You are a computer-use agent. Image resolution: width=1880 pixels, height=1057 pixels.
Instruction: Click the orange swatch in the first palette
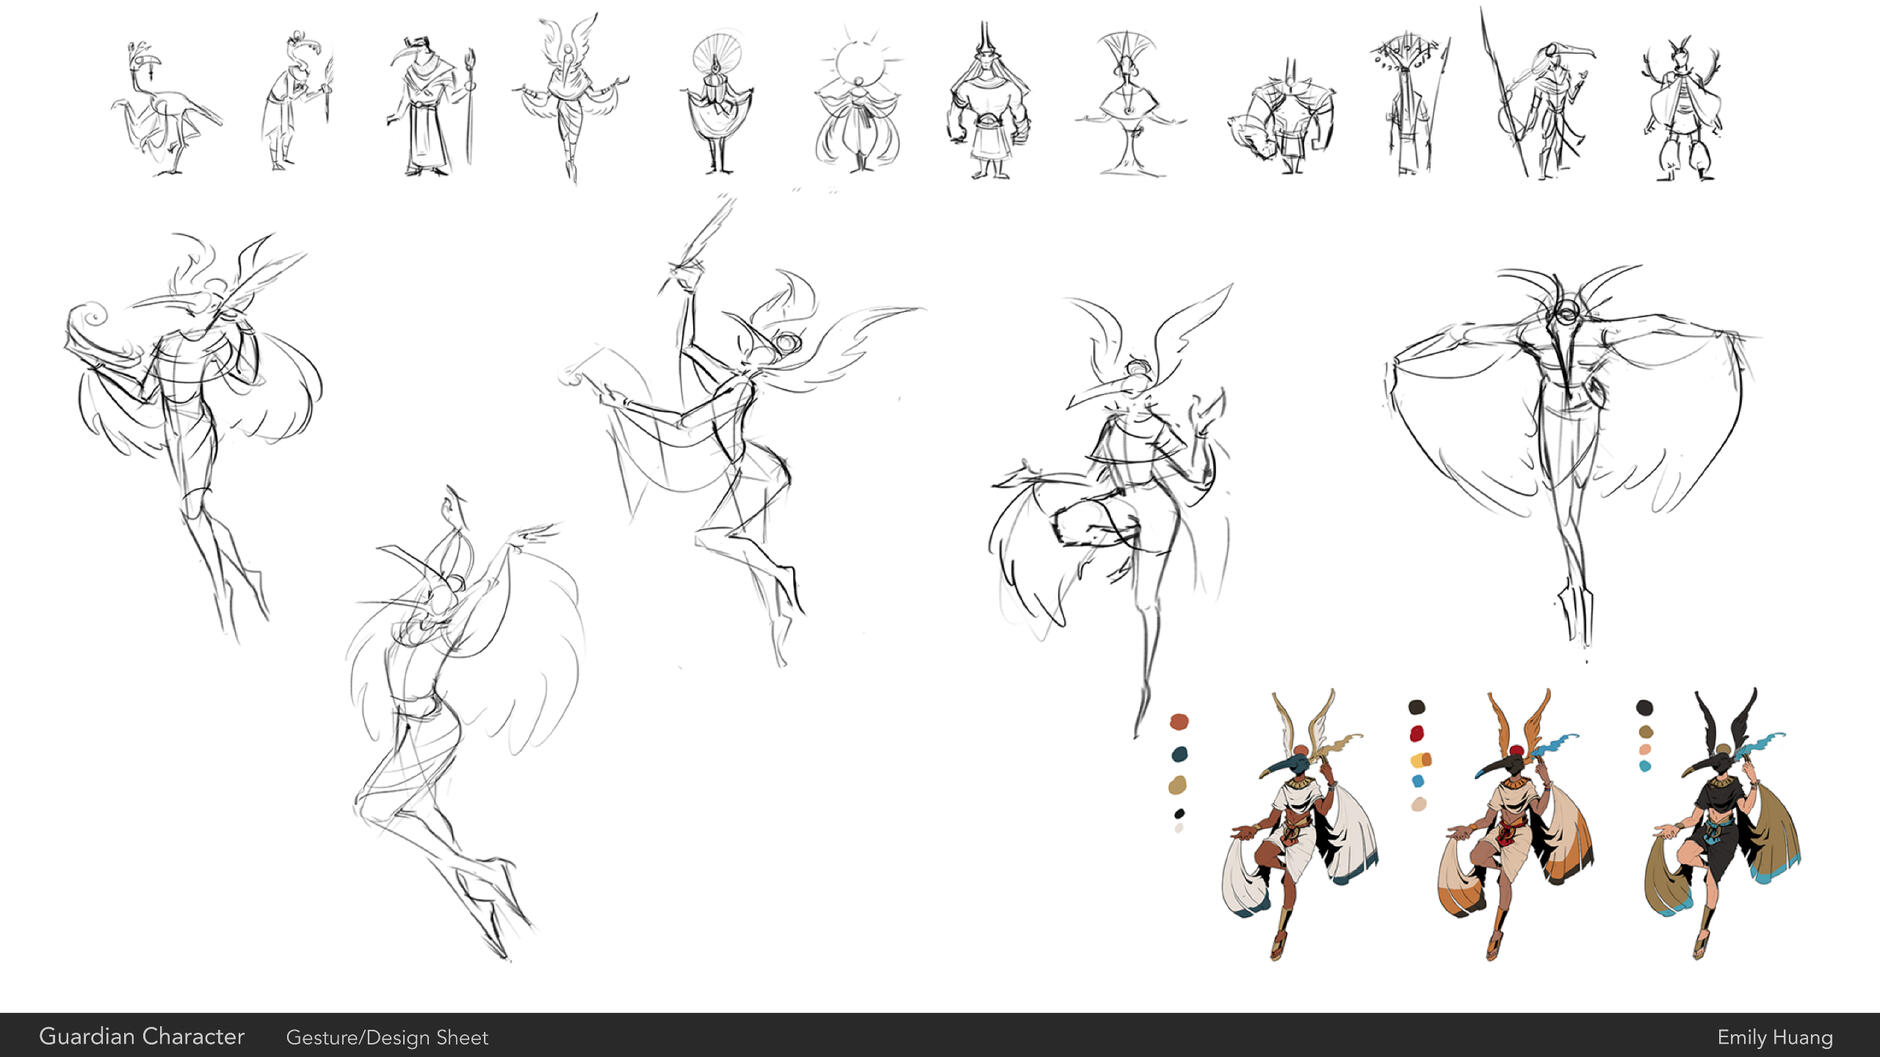coord(1178,720)
